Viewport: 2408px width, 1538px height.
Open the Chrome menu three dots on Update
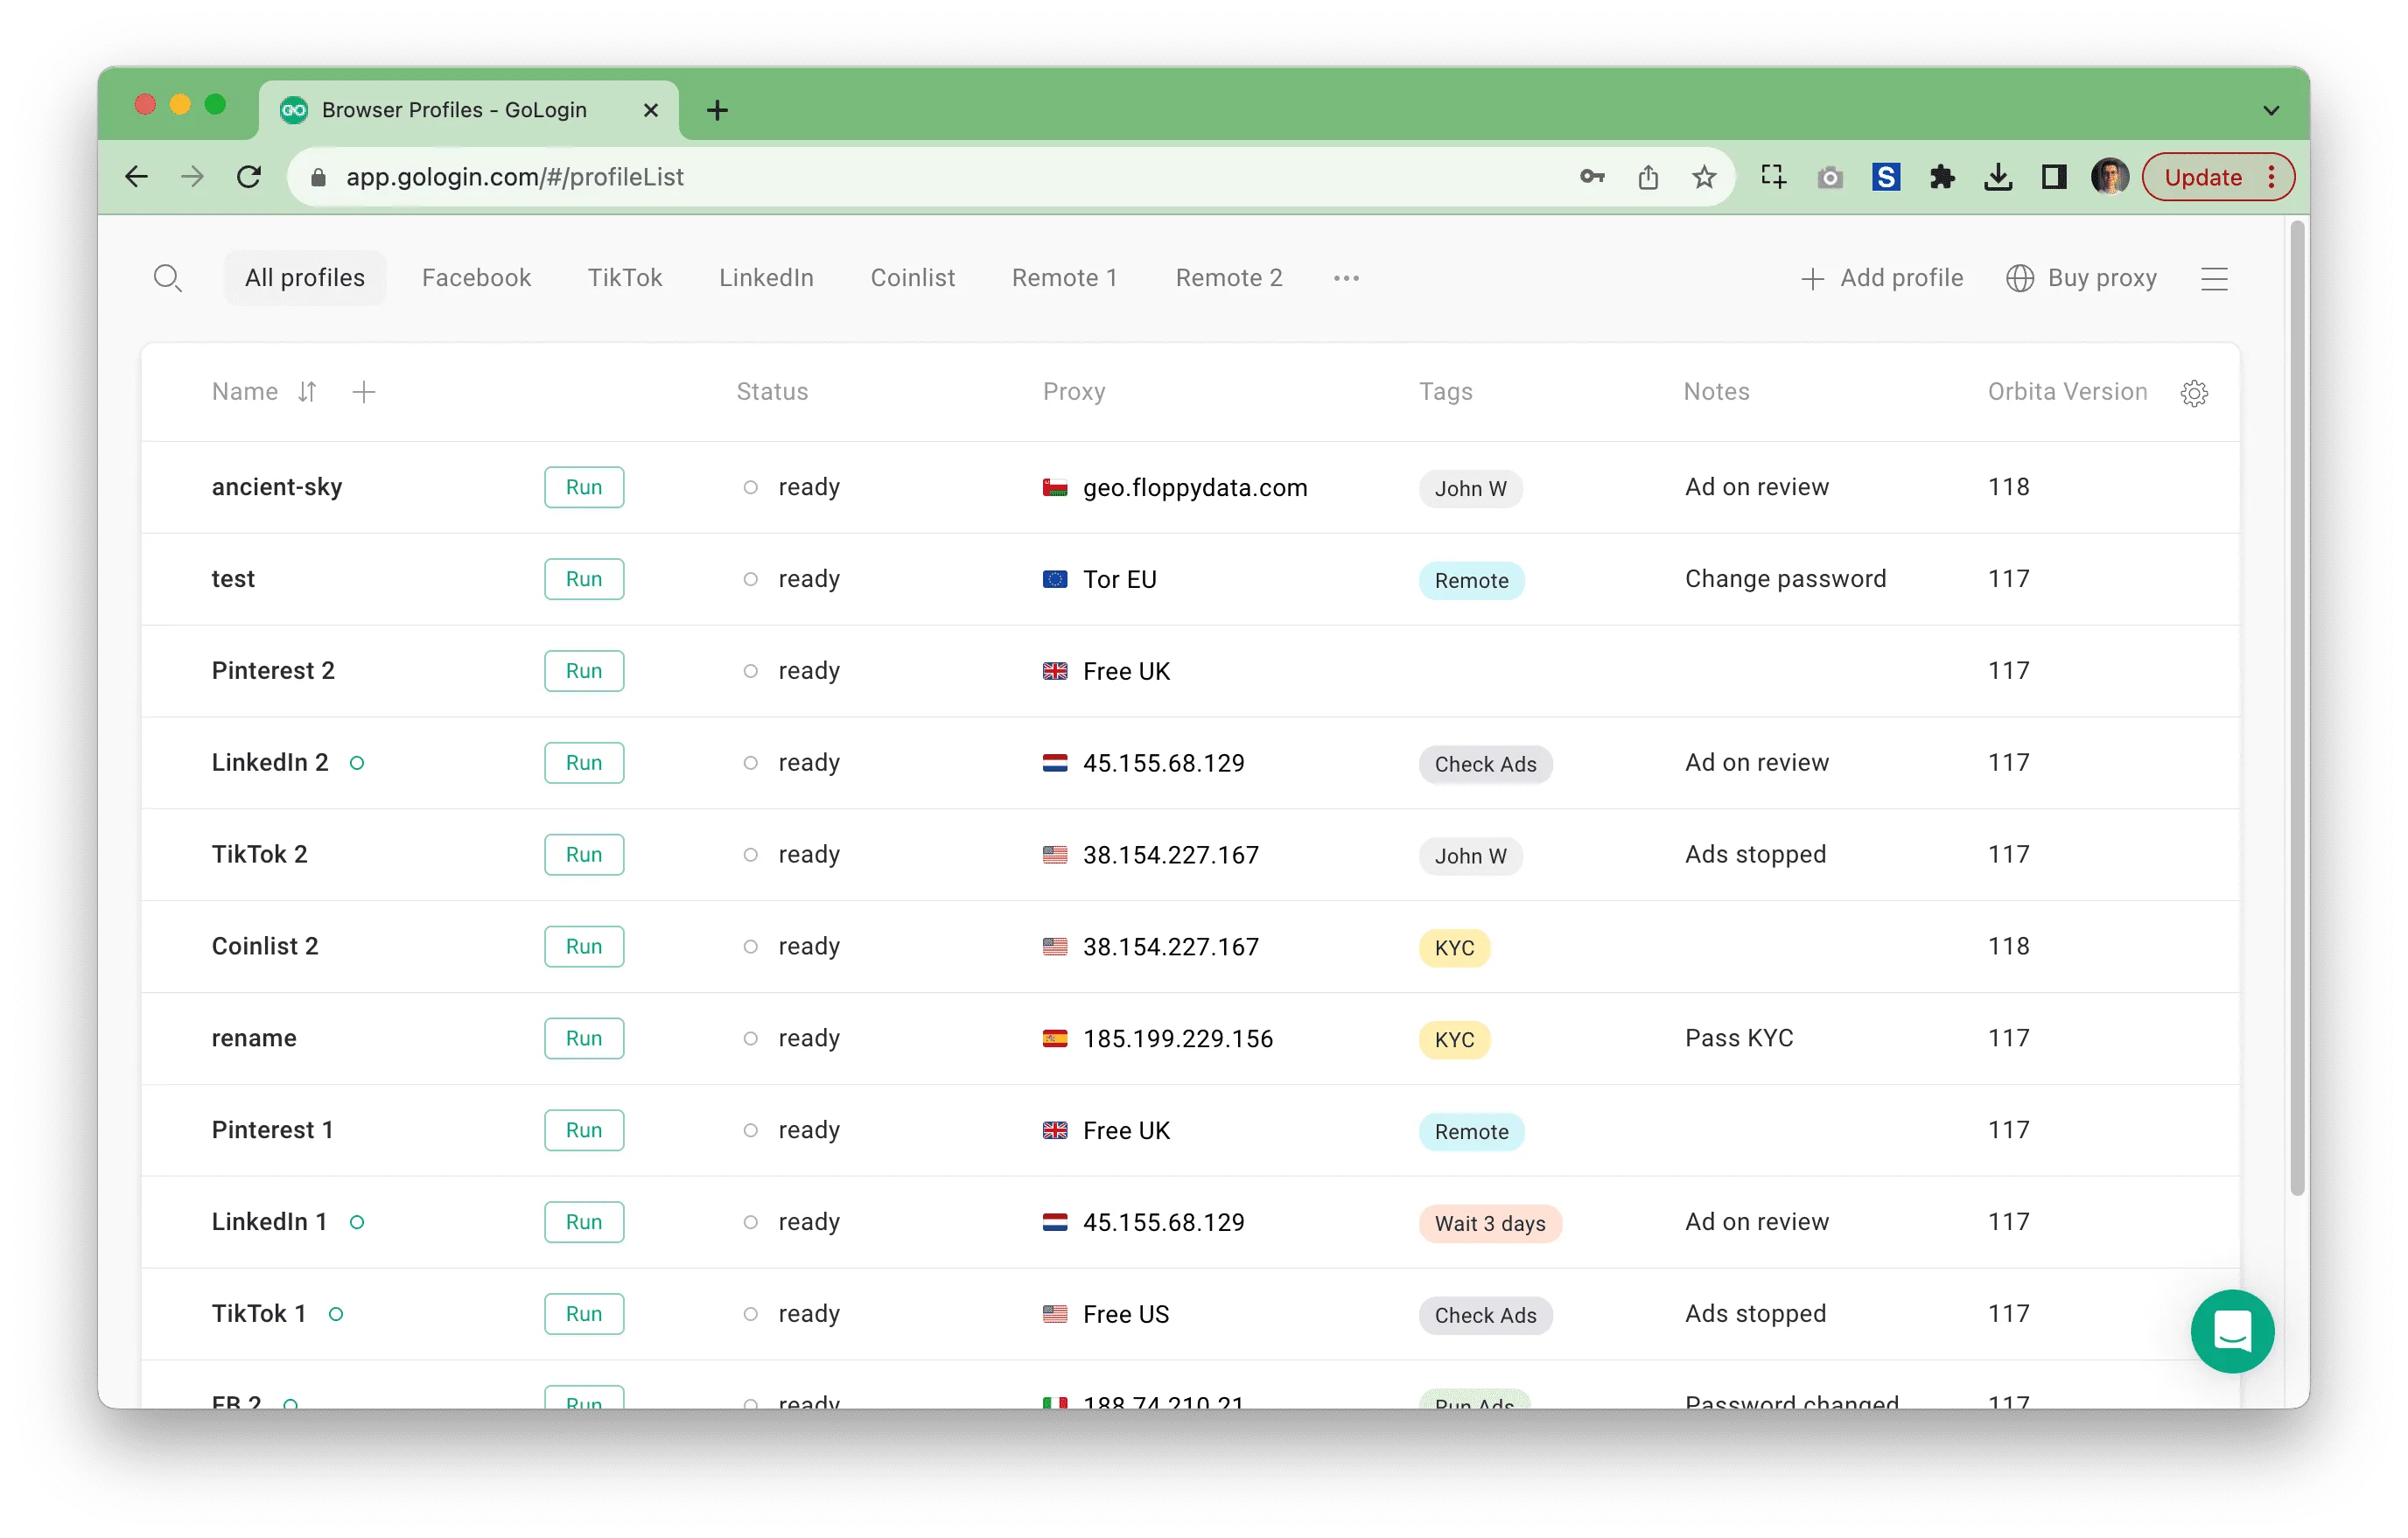click(x=2272, y=177)
